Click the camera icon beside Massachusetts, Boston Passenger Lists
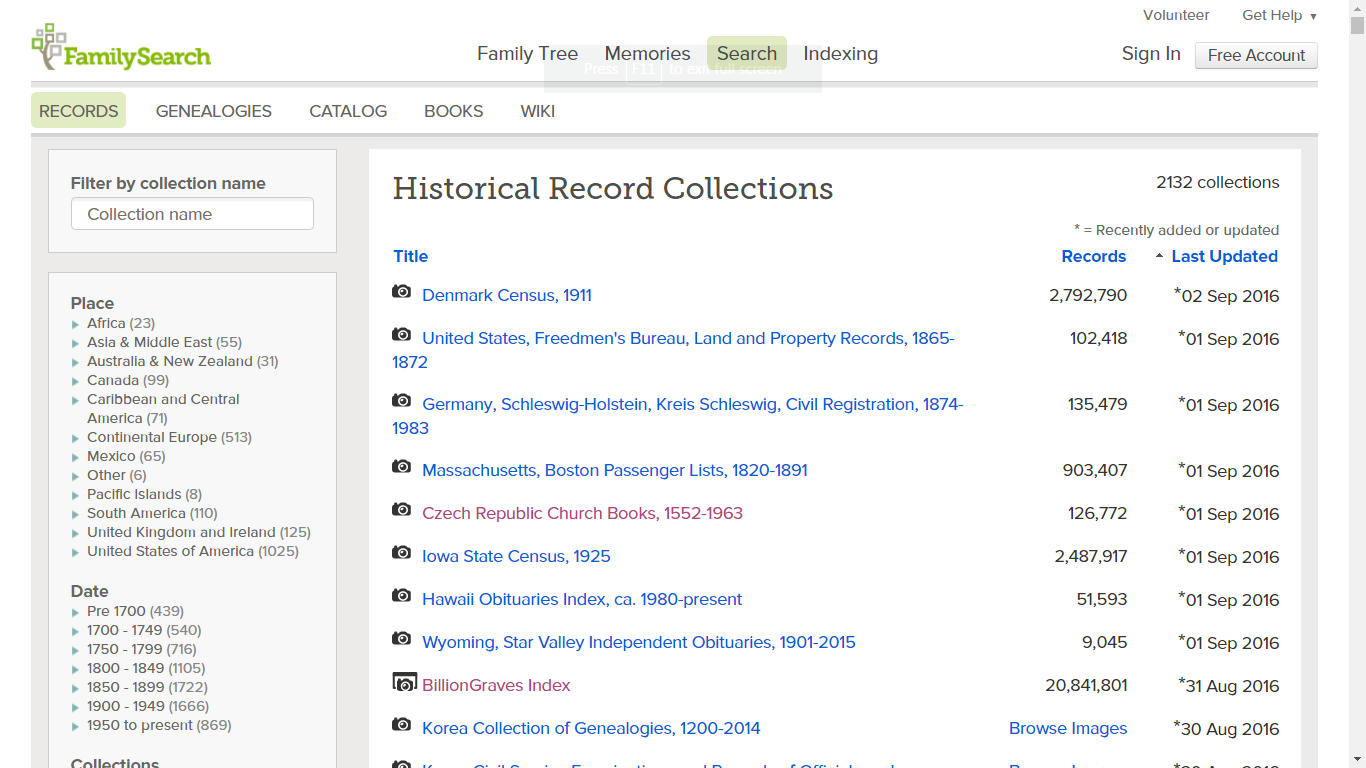 coord(401,467)
